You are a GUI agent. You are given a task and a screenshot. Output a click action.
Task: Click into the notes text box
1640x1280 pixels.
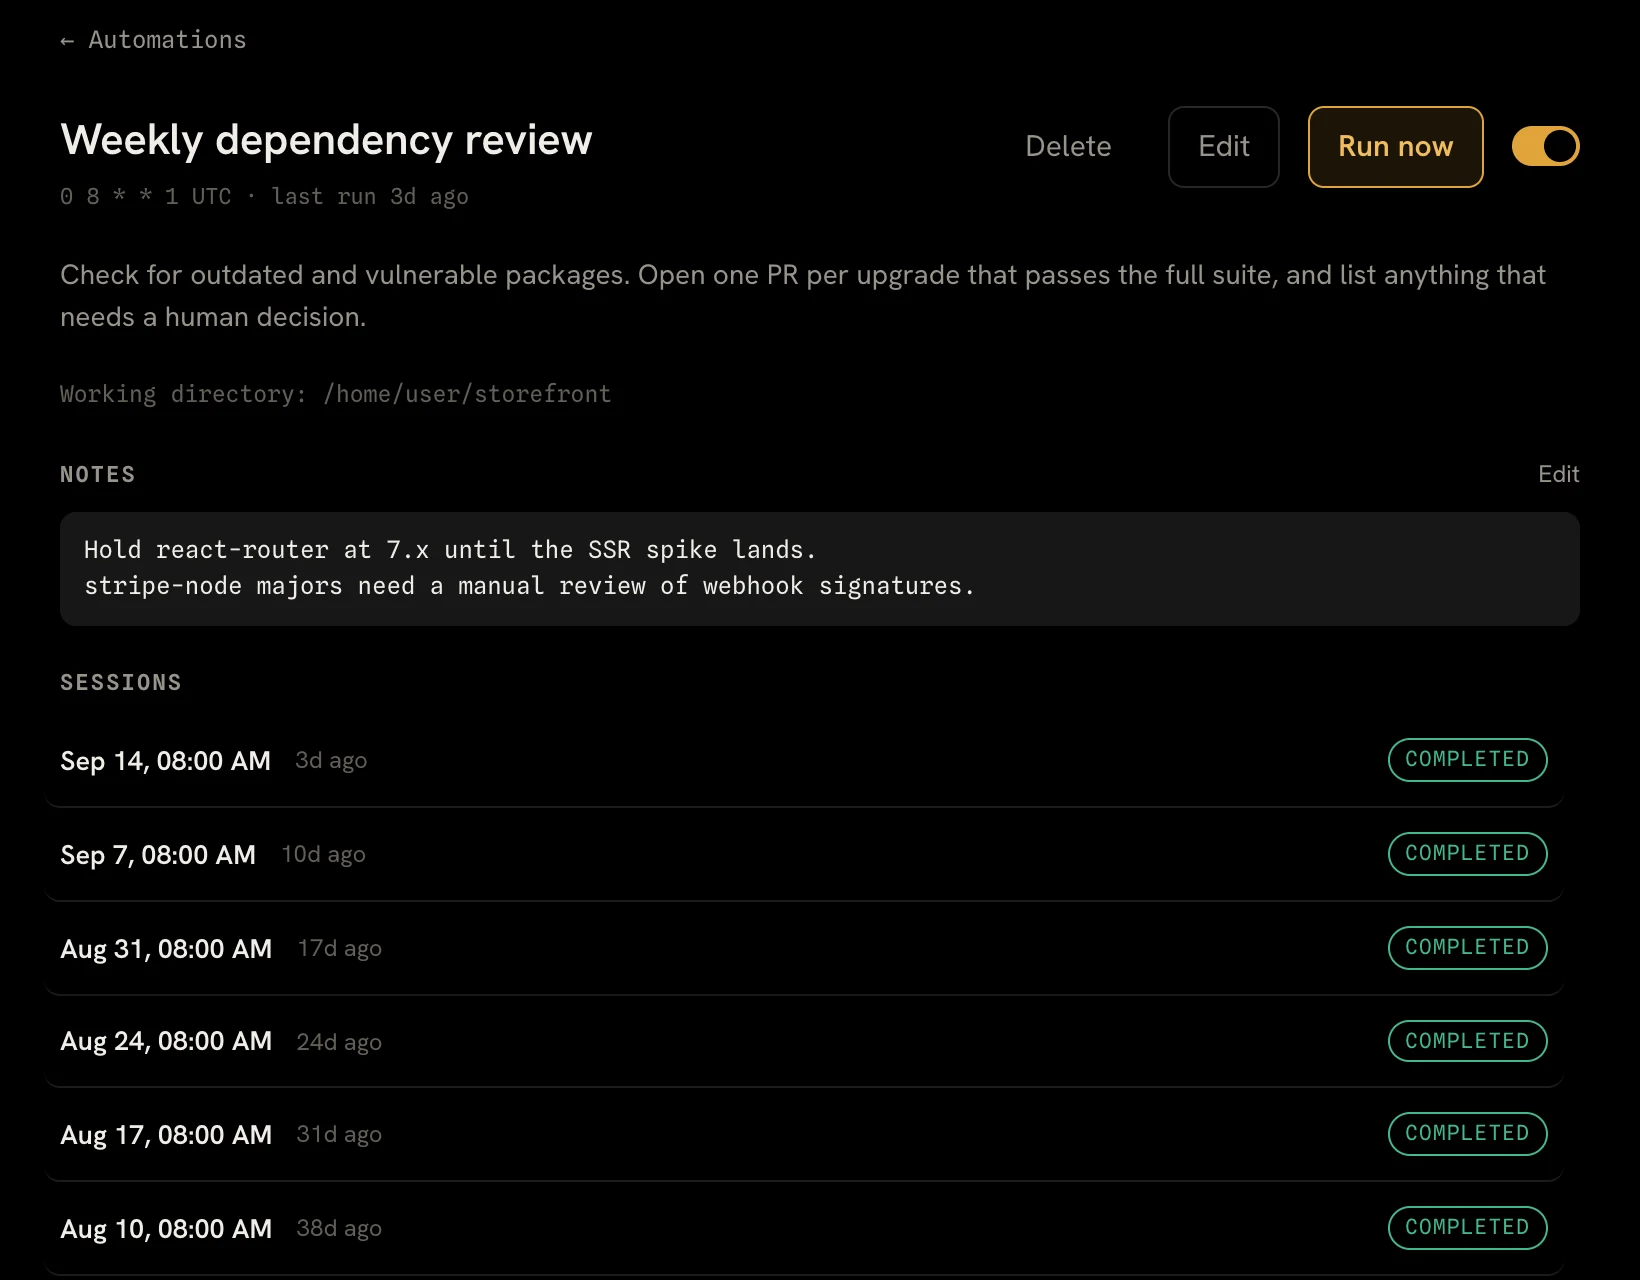(820, 569)
